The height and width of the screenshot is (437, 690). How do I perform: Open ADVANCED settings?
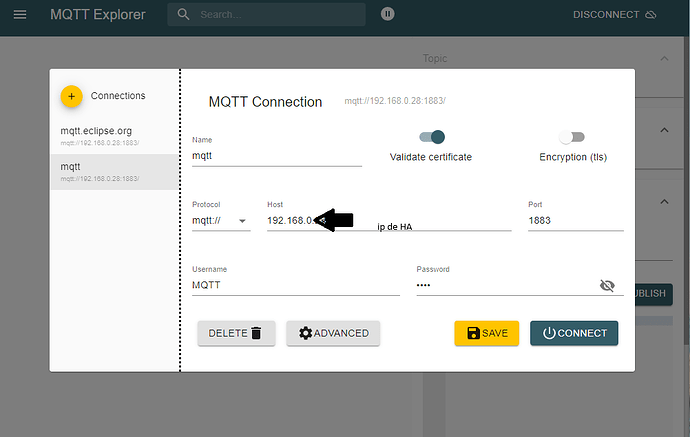pos(333,333)
